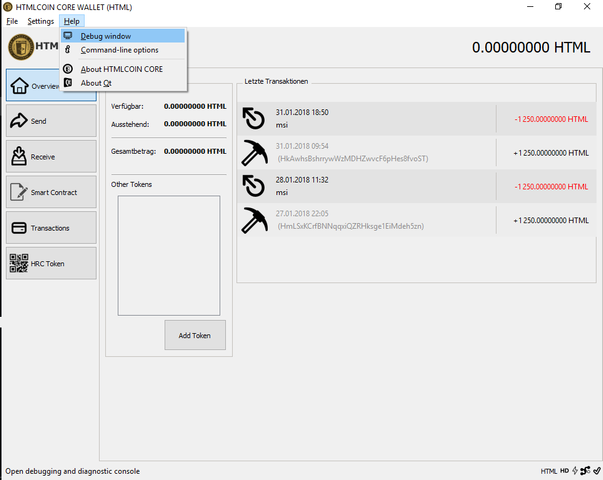Screen dimensions: 603x480
Task: Click the +1 250 amount on 27.01.2018 22:05
Action: 551,221
